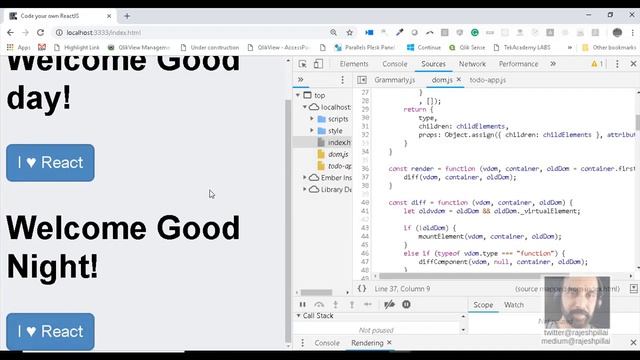The width and height of the screenshot is (640, 360).
Task: Open Apps shortcut in bookmarks bar
Action: click(x=19, y=47)
